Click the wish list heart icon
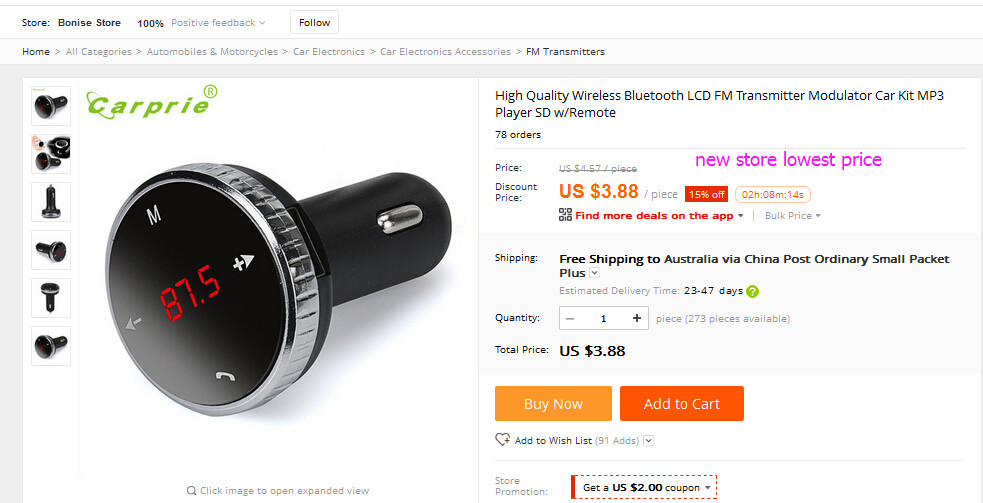Screen dimensions: 983x503 click(502, 440)
